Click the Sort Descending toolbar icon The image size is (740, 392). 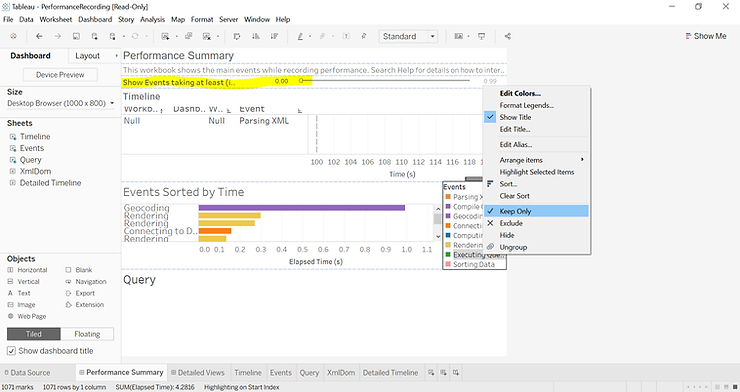[274, 36]
